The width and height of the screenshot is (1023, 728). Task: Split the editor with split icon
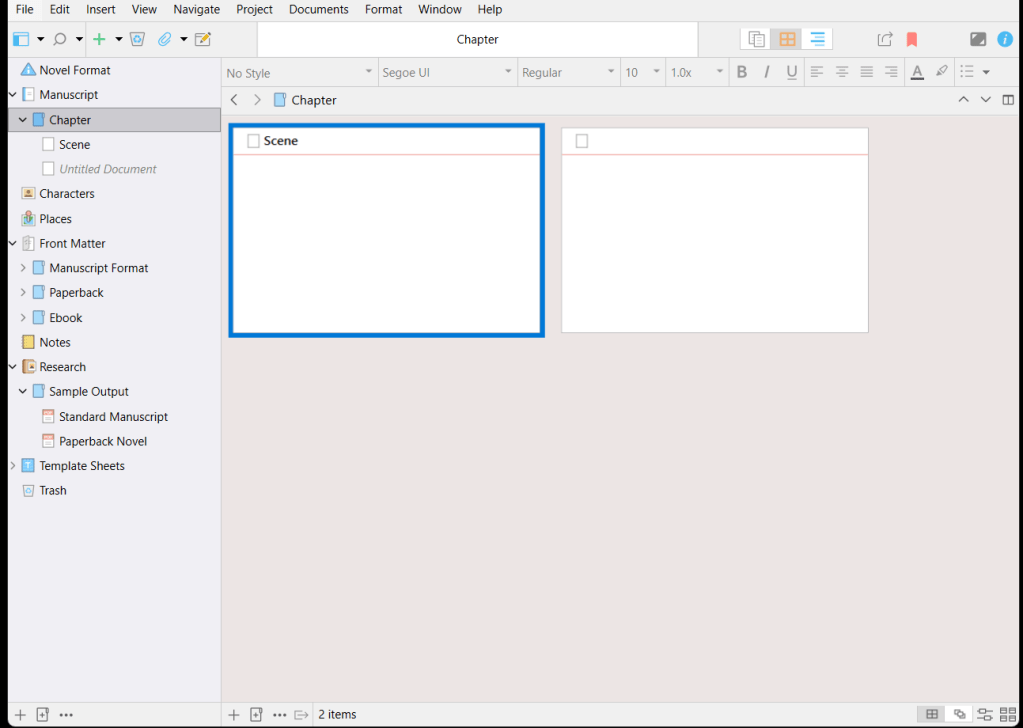pyautogui.click(x=1008, y=100)
